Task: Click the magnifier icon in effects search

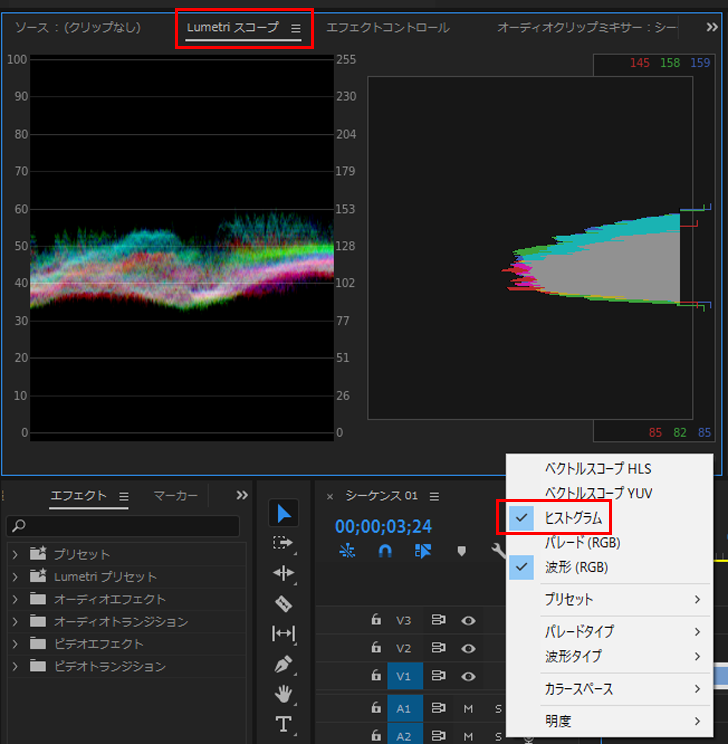Action: (19, 525)
